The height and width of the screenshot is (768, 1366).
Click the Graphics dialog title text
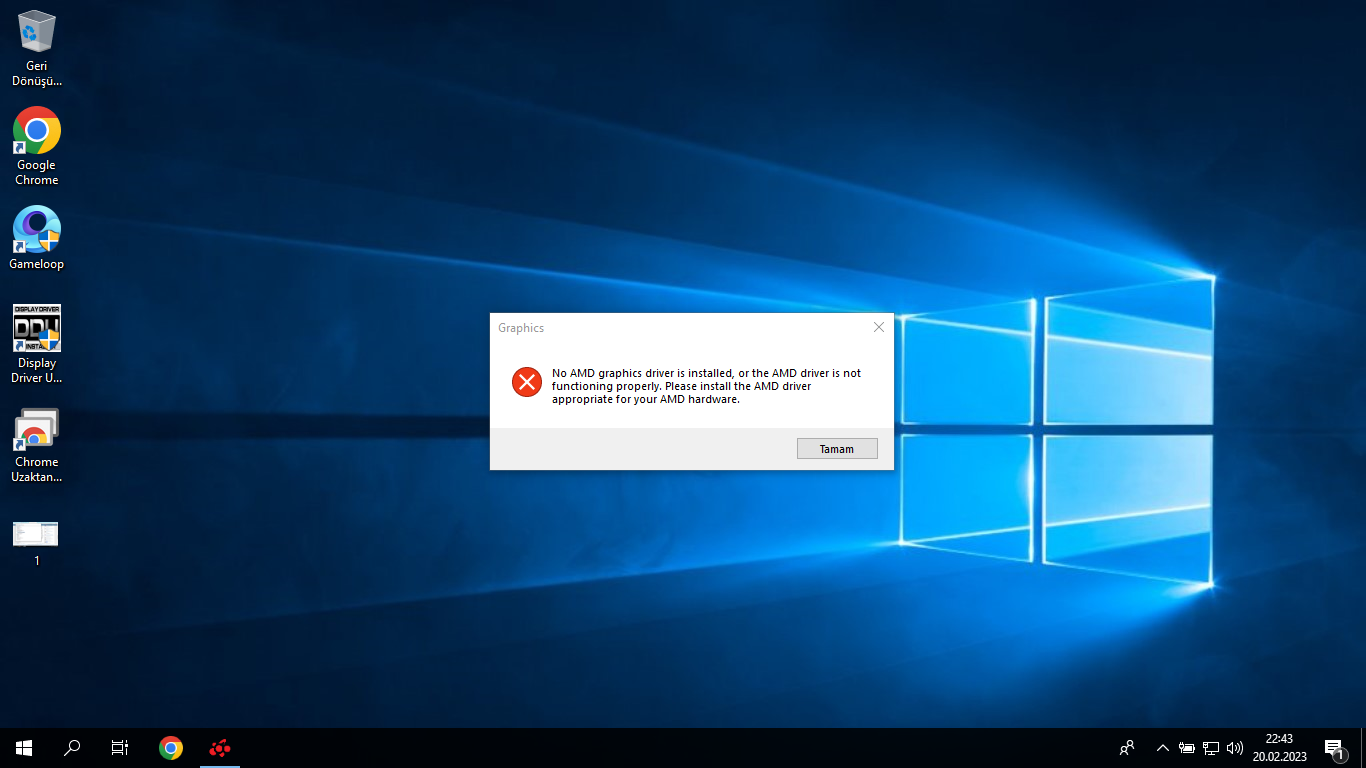click(x=521, y=328)
